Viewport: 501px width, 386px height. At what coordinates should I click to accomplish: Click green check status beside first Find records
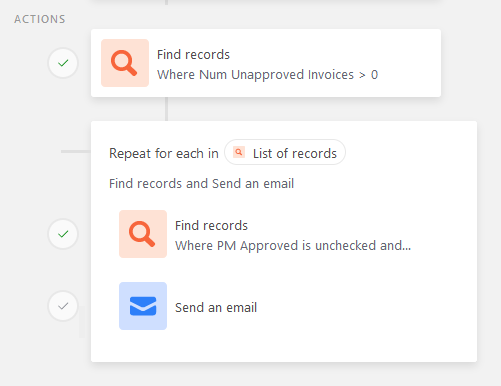point(63,63)
